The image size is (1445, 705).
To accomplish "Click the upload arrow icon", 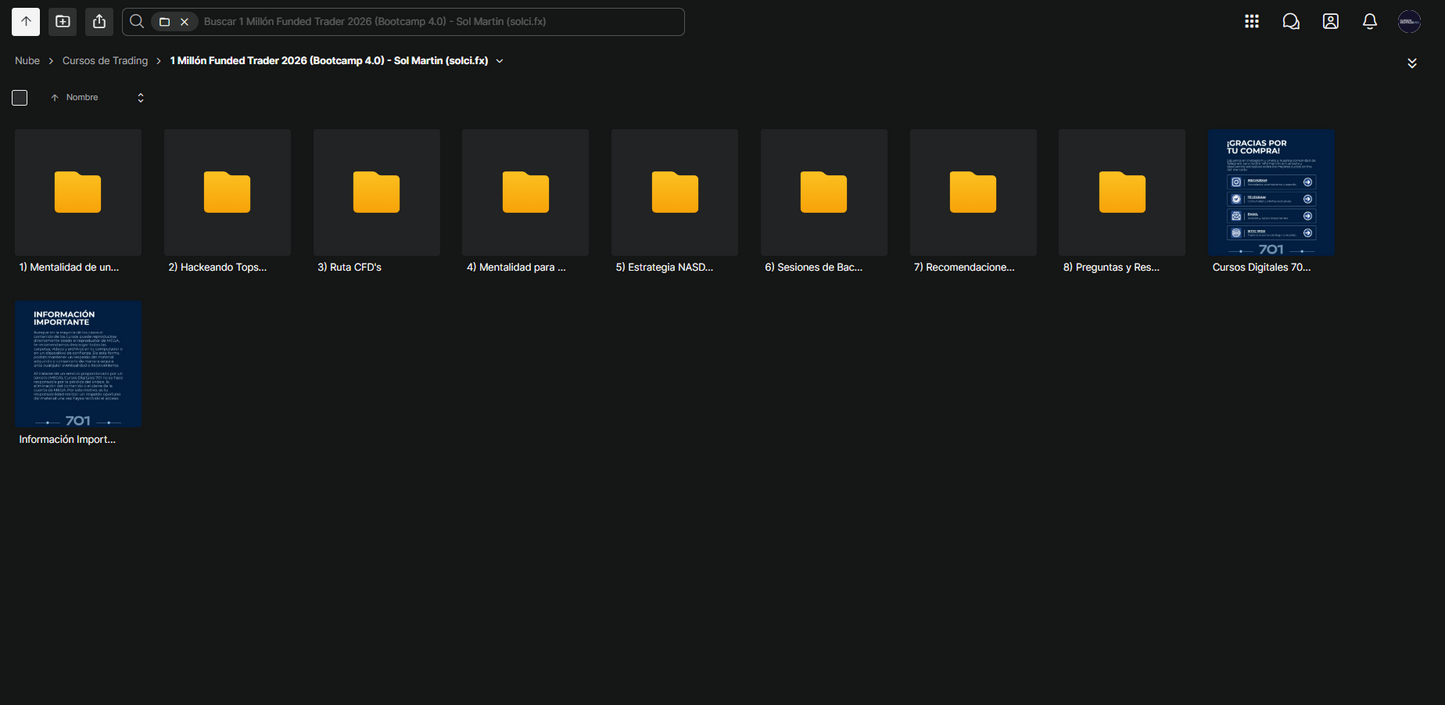I will point(26,21).
